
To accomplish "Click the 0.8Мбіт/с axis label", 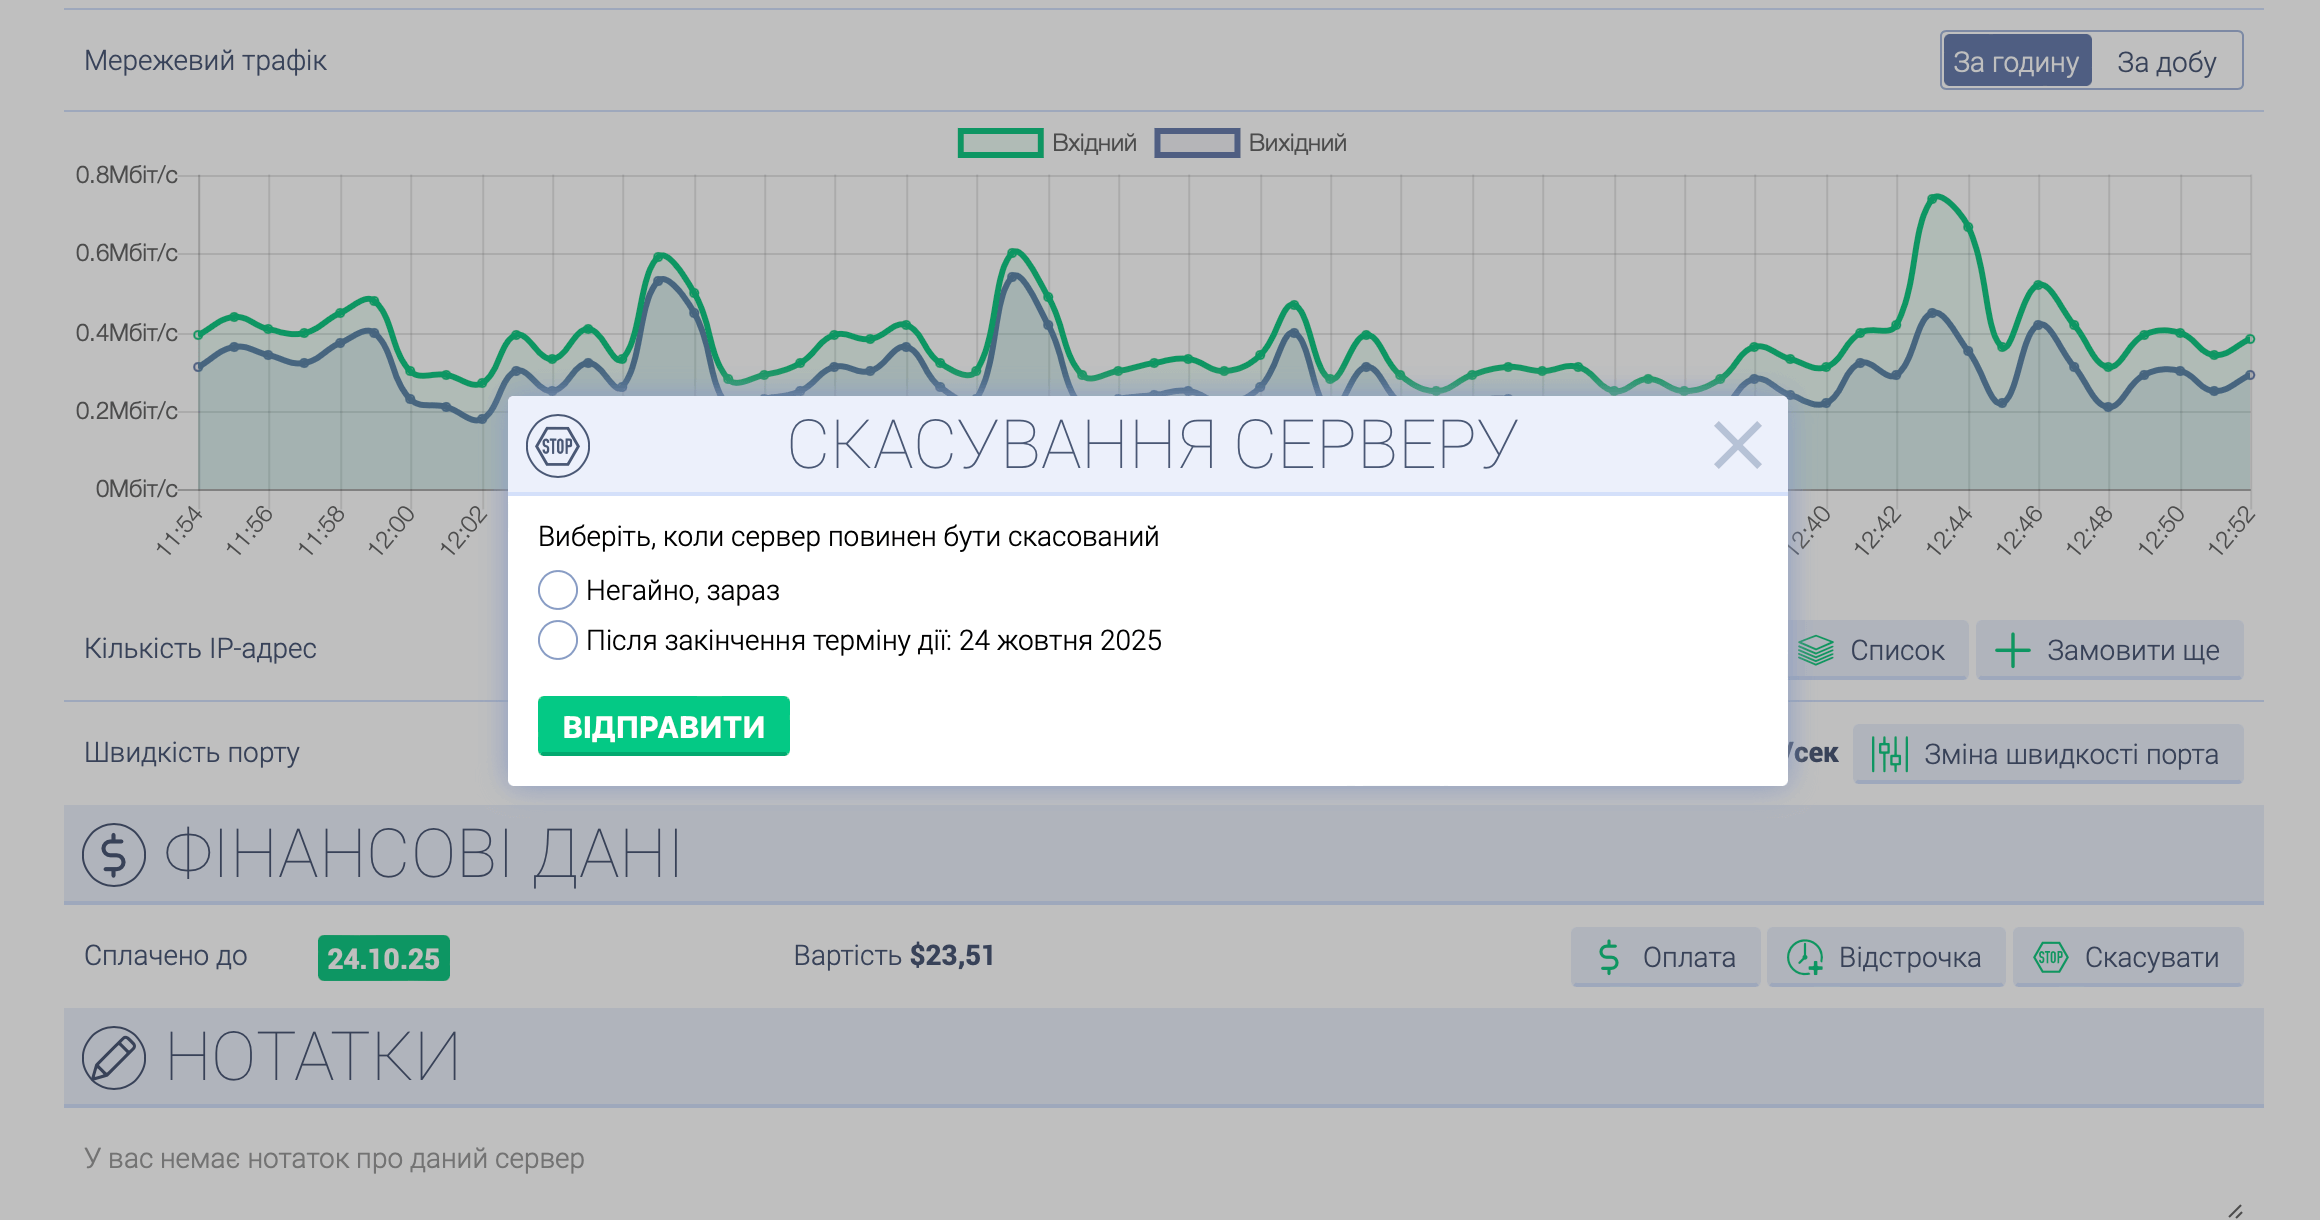I will click(x=127, y=175).
